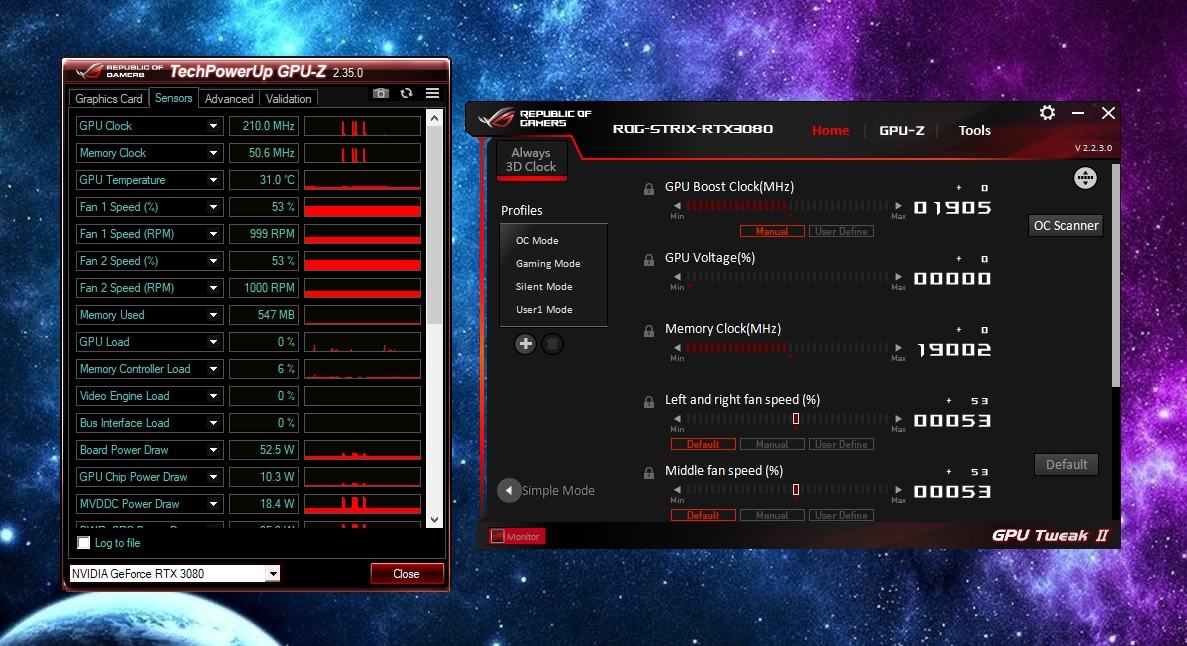Open the Memory Clock sensor dropdown
Image resolution: width=1187 pixels, height=646 pixels.
(x=213, y=153)
